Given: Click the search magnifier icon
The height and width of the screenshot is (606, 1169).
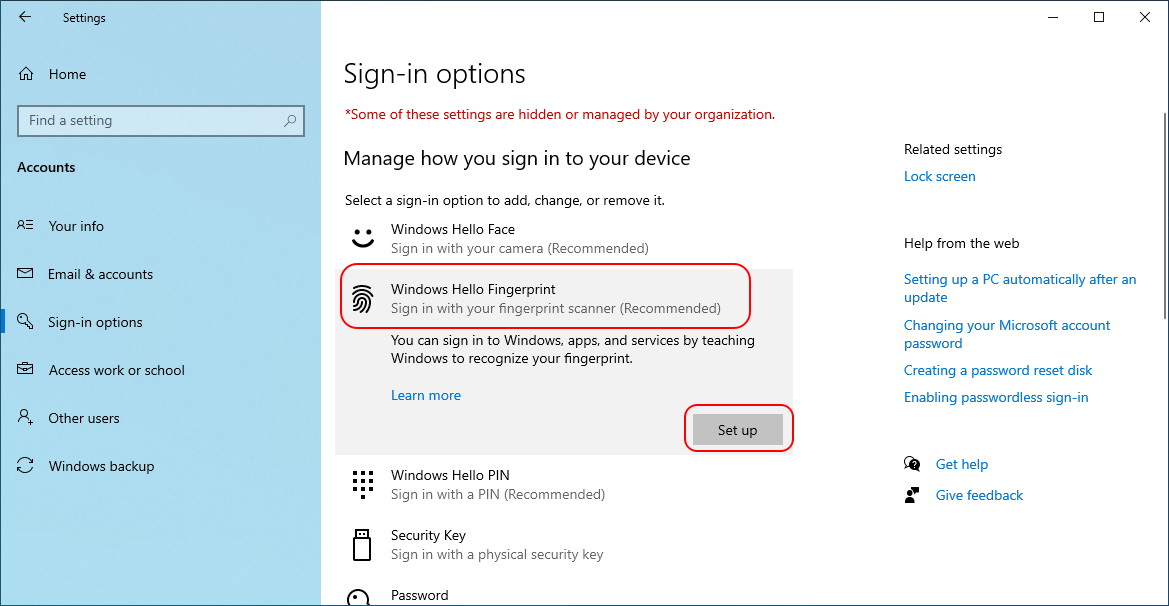Looking at the screenshot, I should pyautogui.click(x=290, y=121).
